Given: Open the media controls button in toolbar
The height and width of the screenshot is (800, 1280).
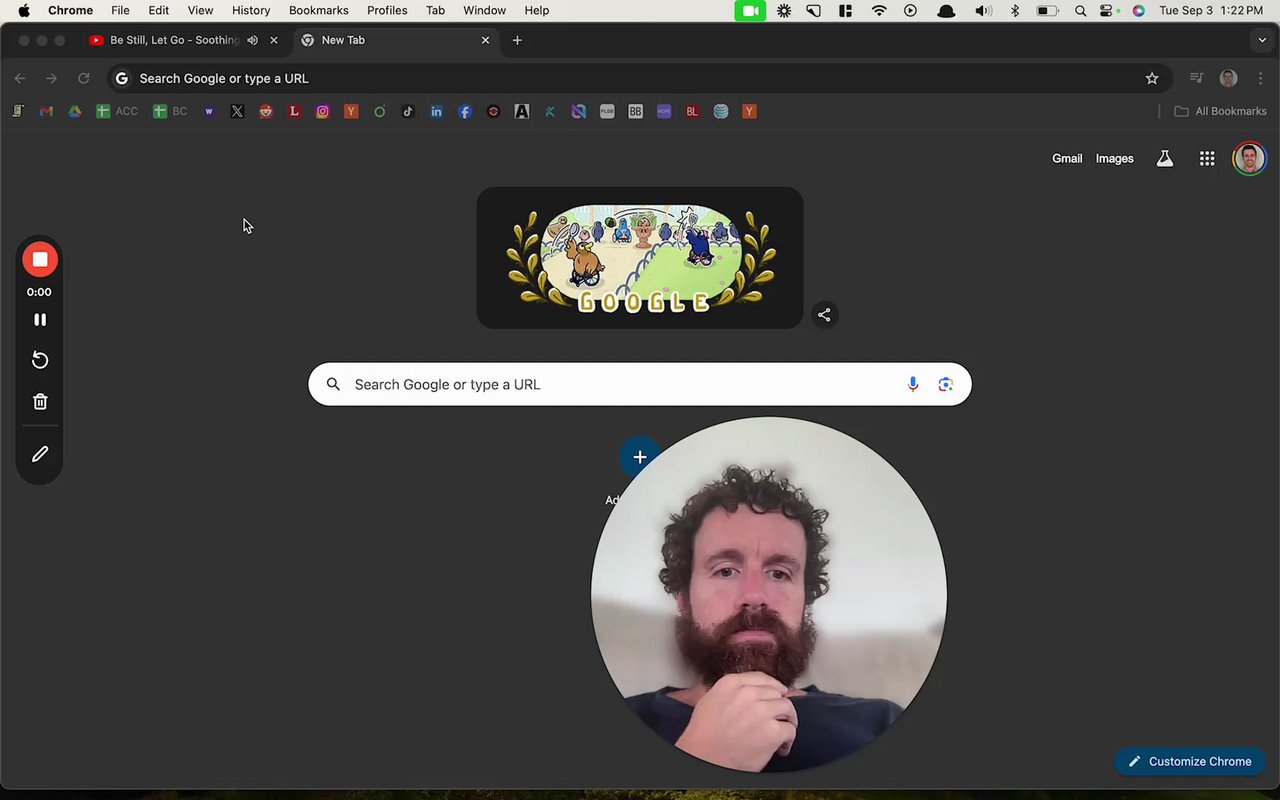Looking at the screenshot, I should click(x=1196, y=78).
